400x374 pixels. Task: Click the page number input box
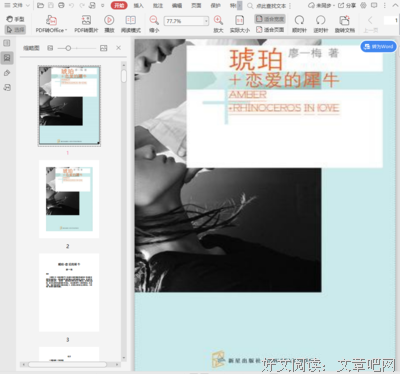coord(391,20)
